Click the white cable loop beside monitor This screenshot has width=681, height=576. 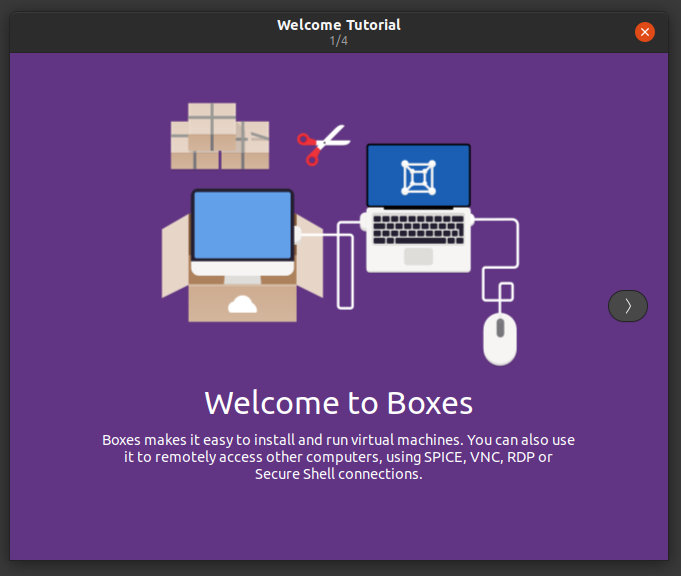(345, 267)
